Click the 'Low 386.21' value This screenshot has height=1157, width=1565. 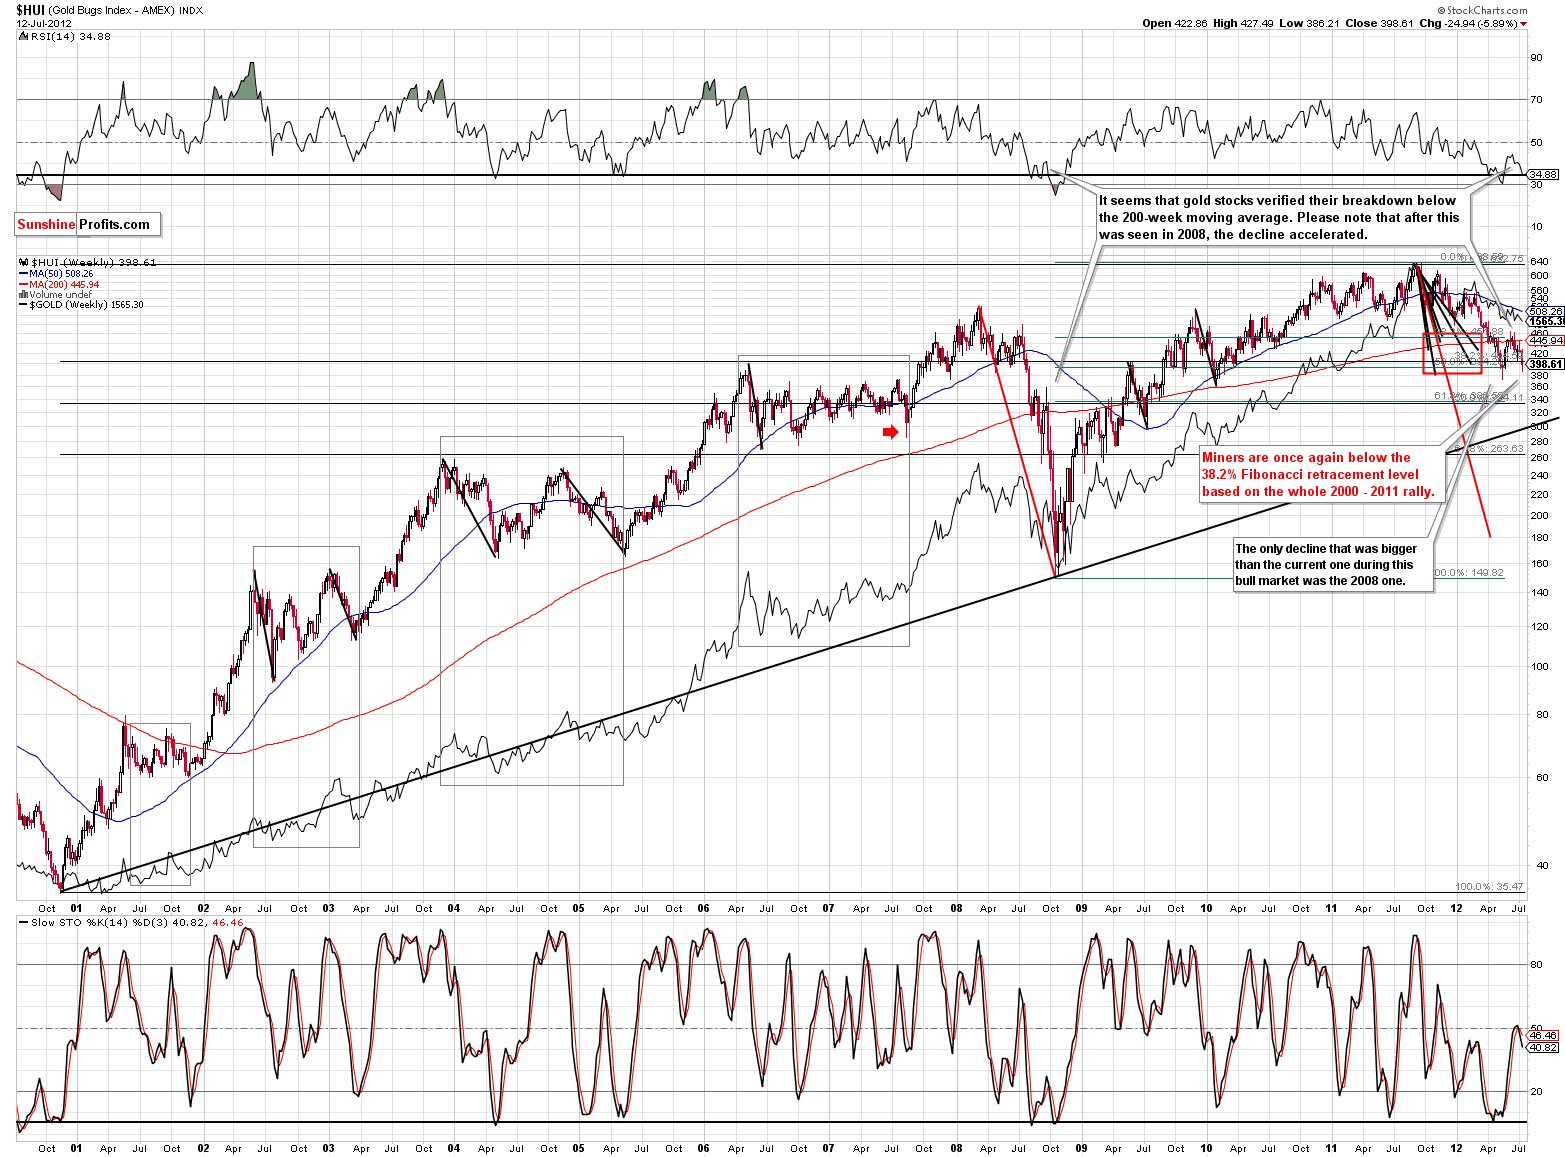coord(1309,23)
